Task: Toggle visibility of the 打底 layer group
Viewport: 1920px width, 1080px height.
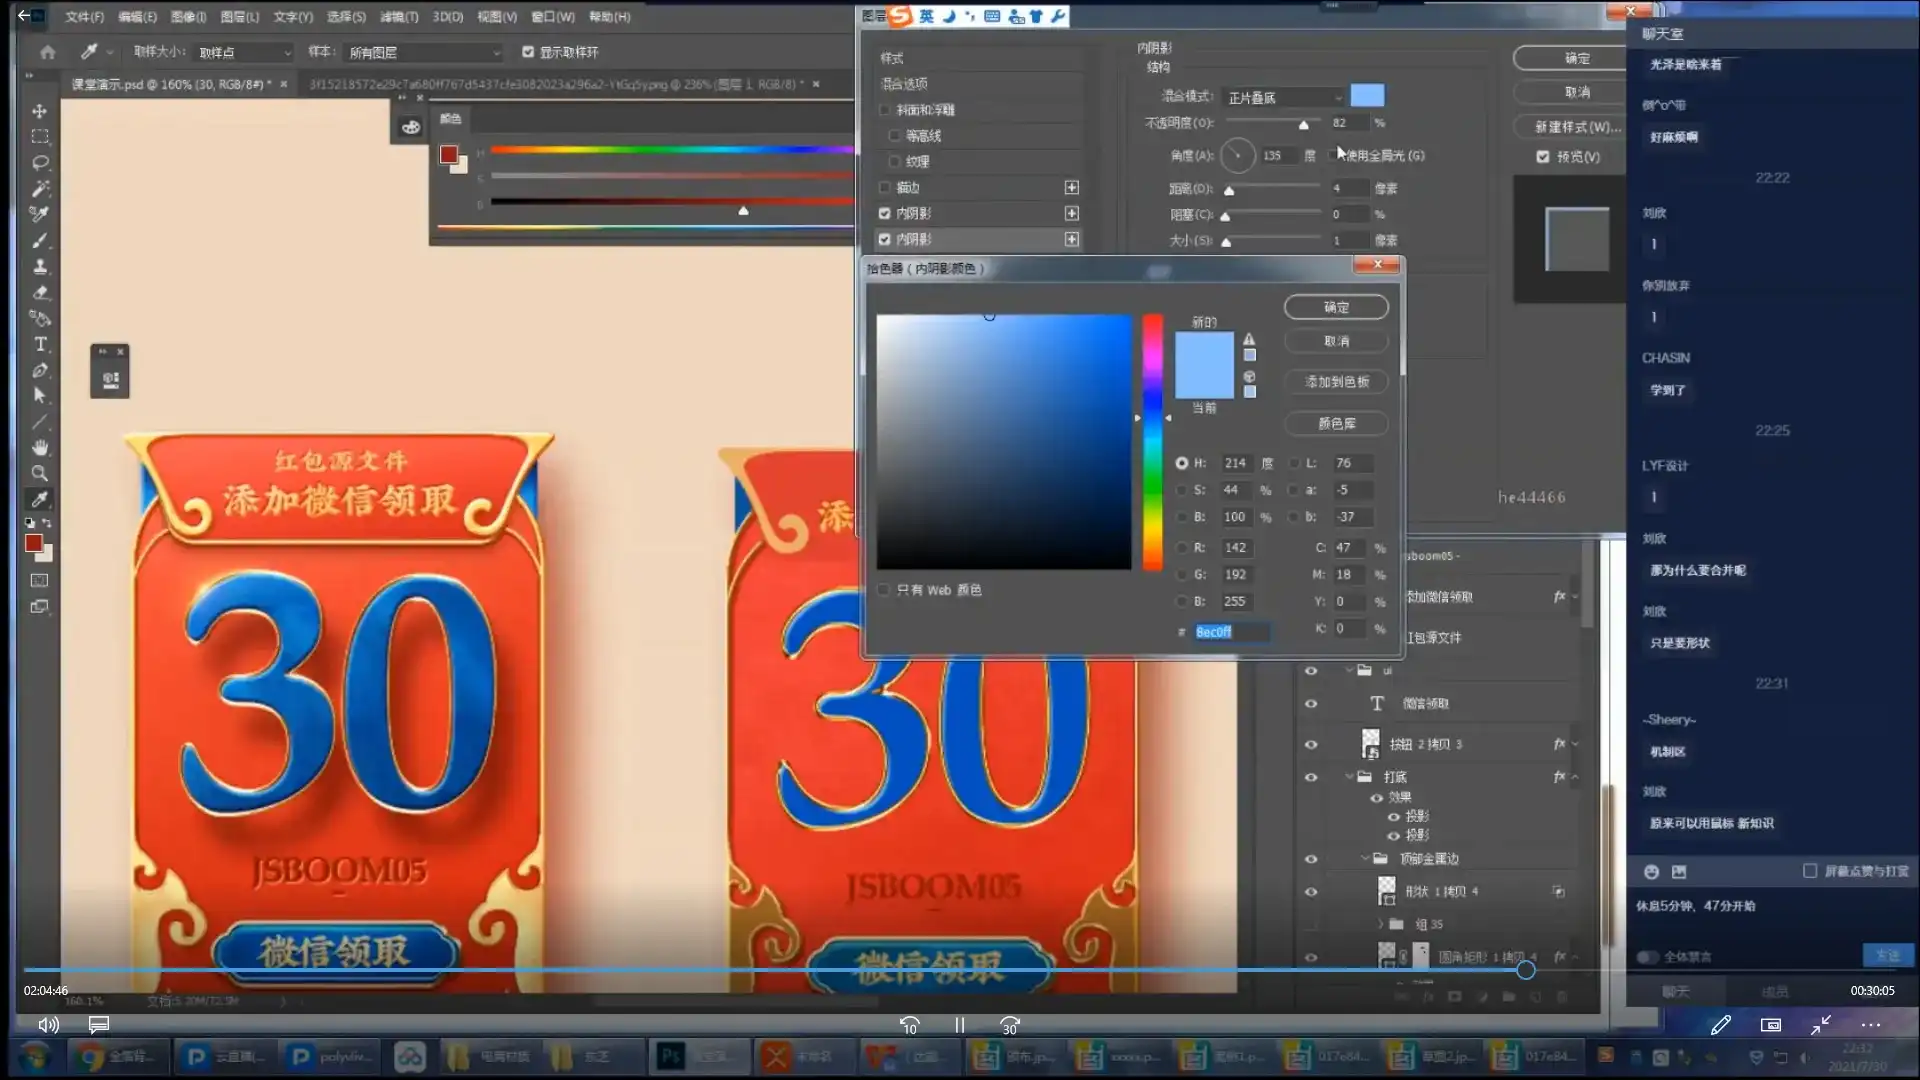Action: tap(1311, 776)
